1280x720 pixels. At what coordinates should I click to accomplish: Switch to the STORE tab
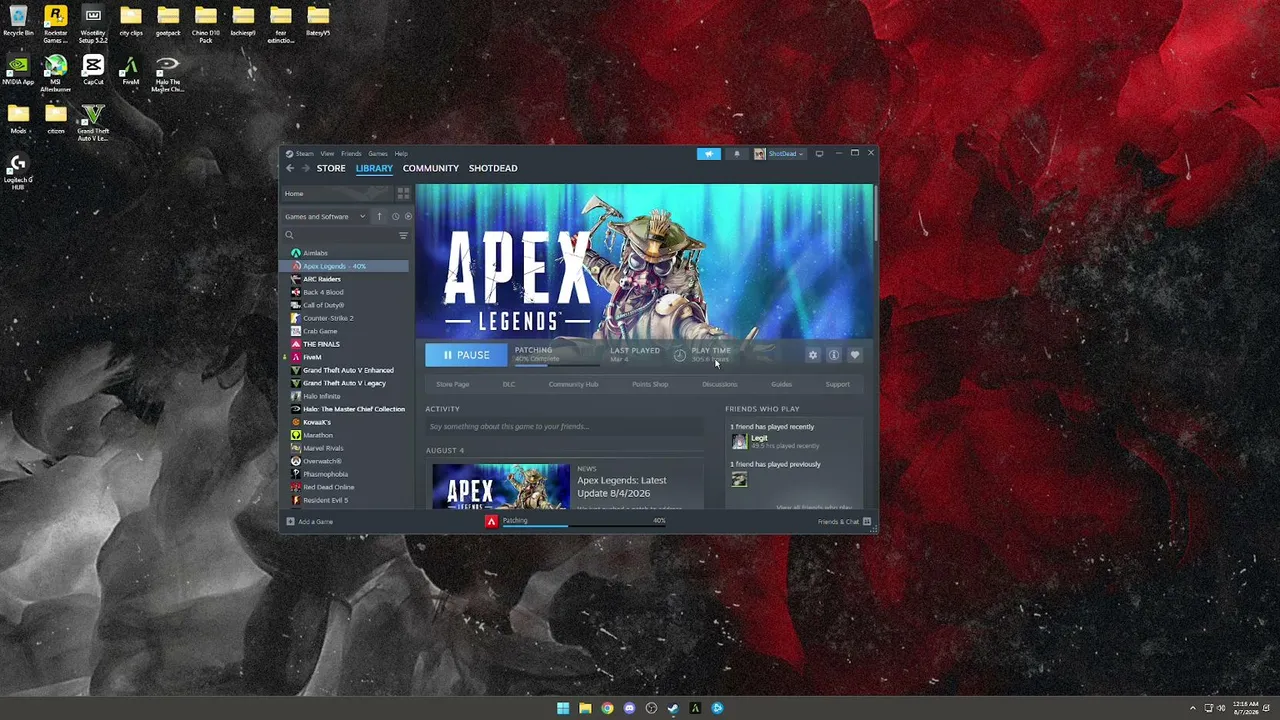tap(331, 168)
